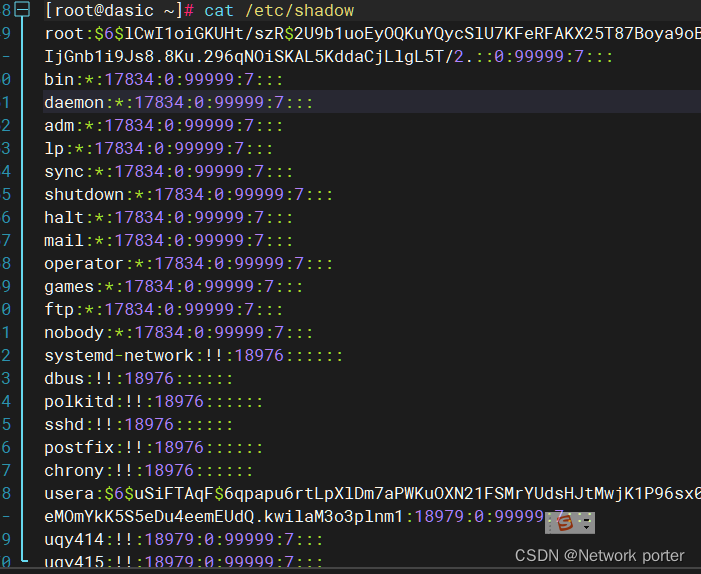
Task: Click the 'halt' user entry
Action: tap(169, 218)
